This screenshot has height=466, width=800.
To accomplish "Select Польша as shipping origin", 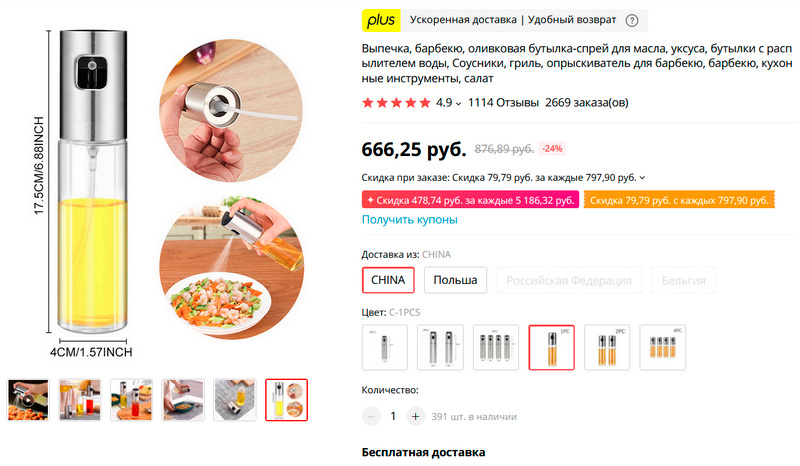I will [455, 280].
